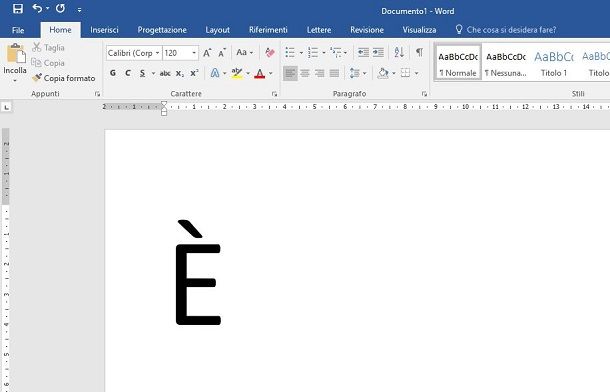The width and height of the screenshot is (610, 392).
Task: Apply the yellow text highlight color
Action: tap(237, 73)
